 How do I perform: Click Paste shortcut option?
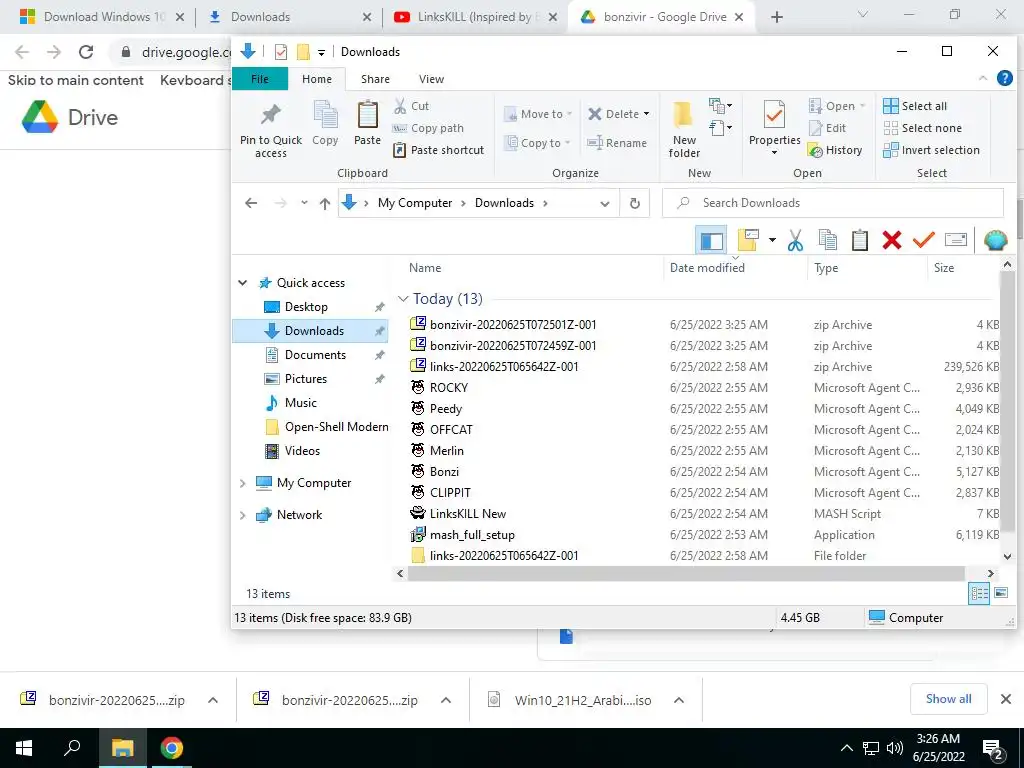(438, 150)
